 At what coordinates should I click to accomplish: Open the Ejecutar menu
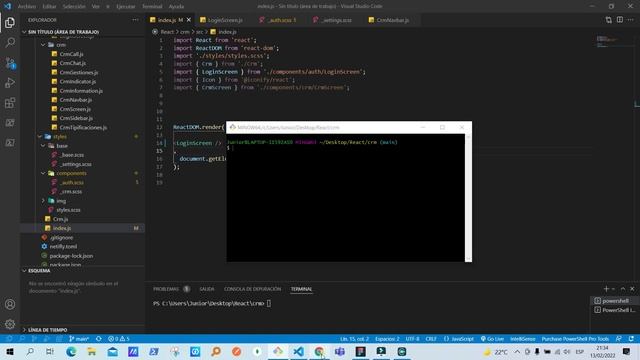click(126, 7)
